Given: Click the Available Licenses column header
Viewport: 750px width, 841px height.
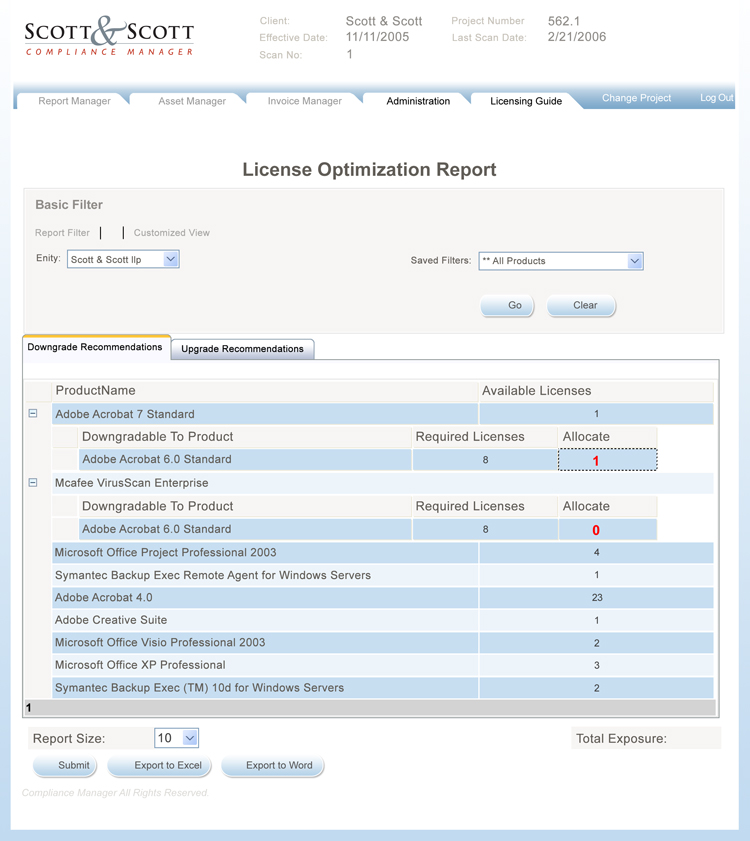Looking at the screenshot, I should coord(596,390).
